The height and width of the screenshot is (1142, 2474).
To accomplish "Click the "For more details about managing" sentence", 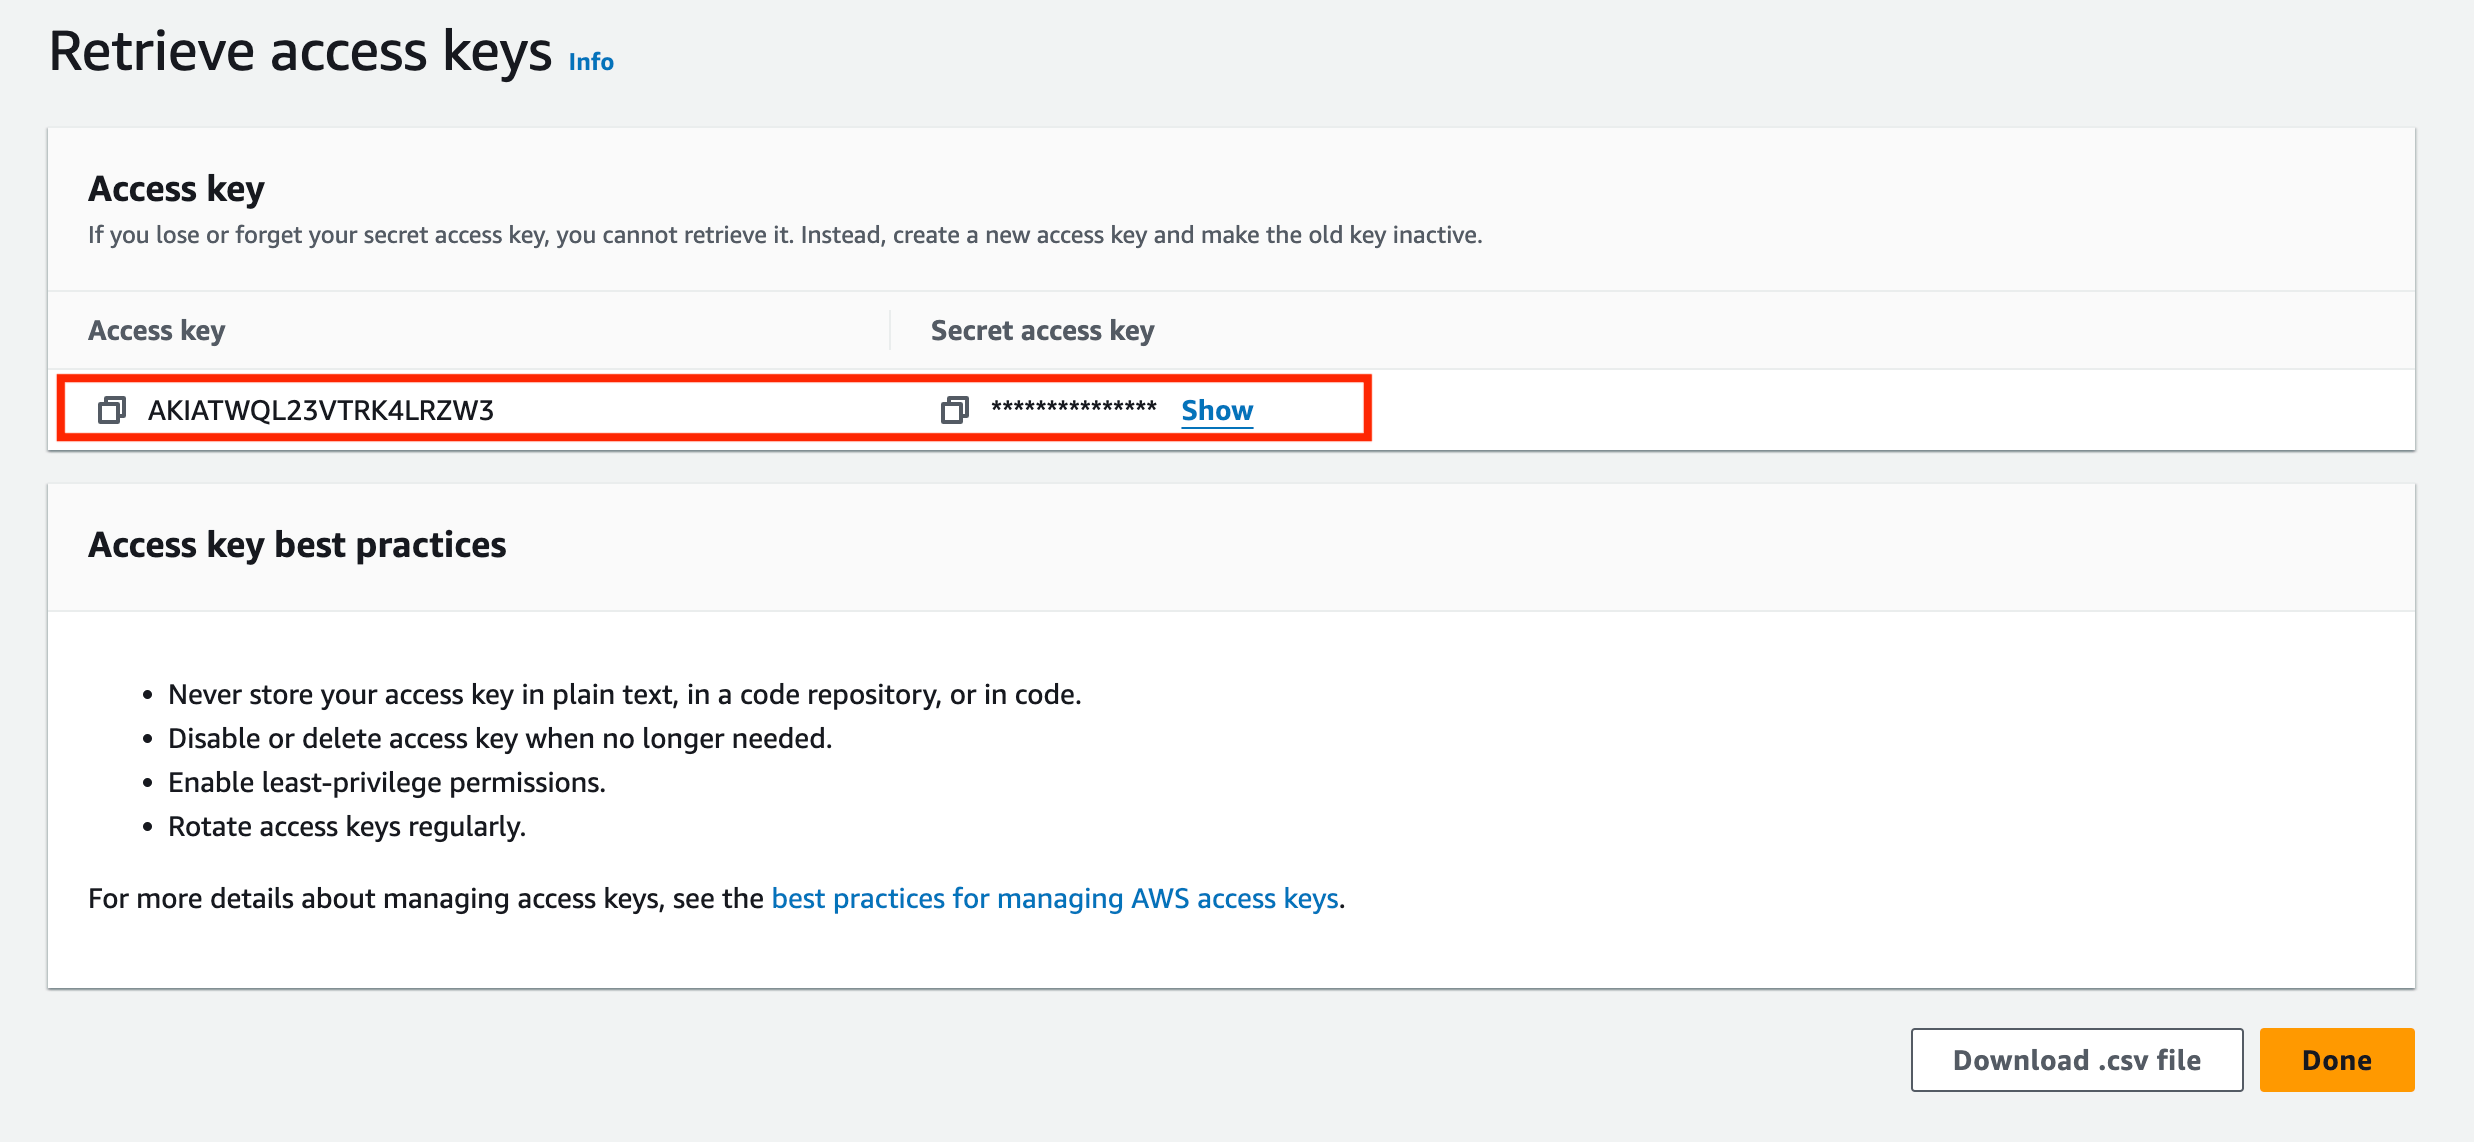I will pos(425,898).
